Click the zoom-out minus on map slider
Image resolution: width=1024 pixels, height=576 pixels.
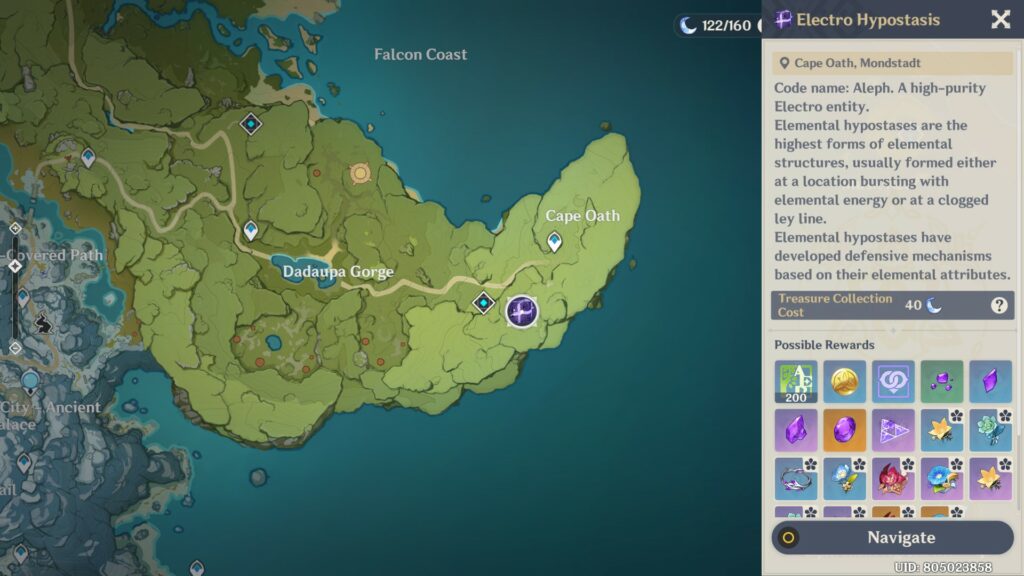[15, 347]
